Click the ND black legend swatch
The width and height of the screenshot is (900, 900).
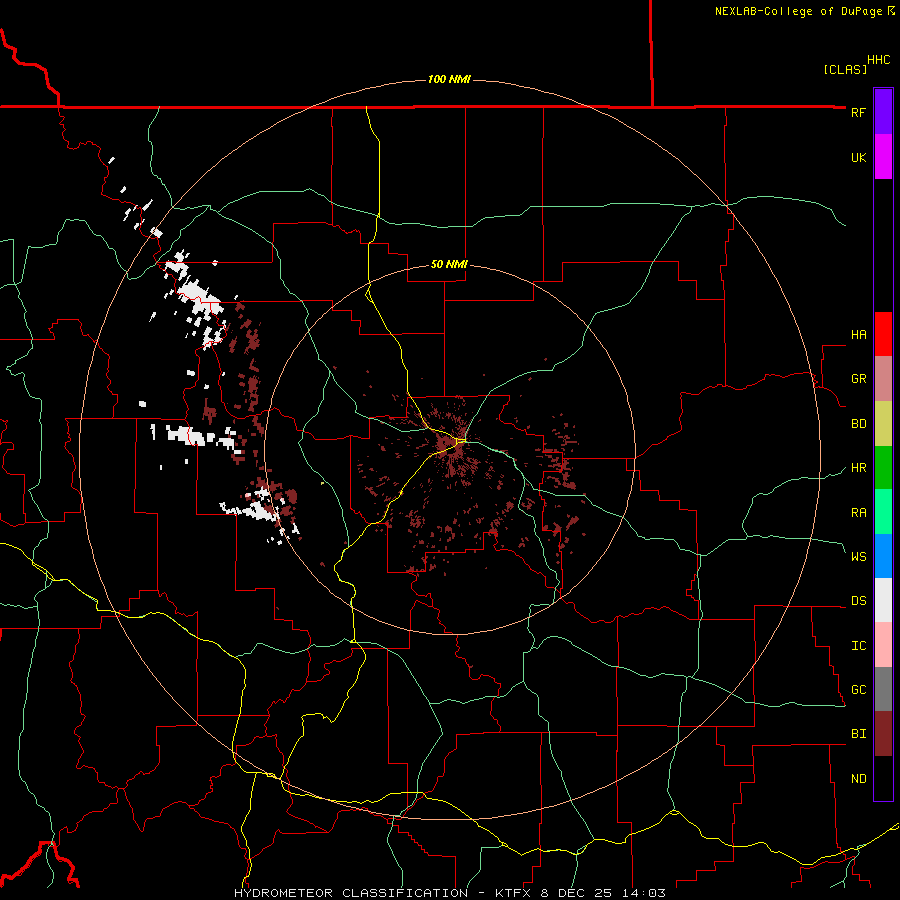(883, 778)
